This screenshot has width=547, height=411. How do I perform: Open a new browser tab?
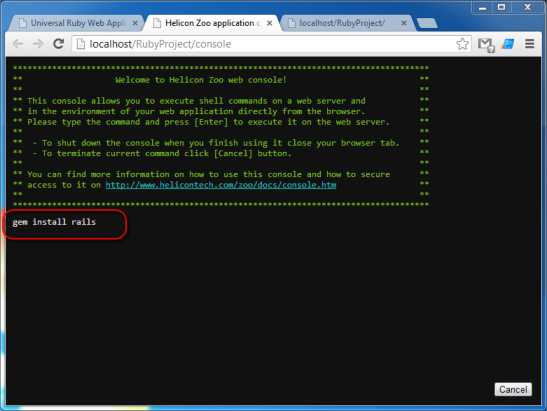pos(427,23)
